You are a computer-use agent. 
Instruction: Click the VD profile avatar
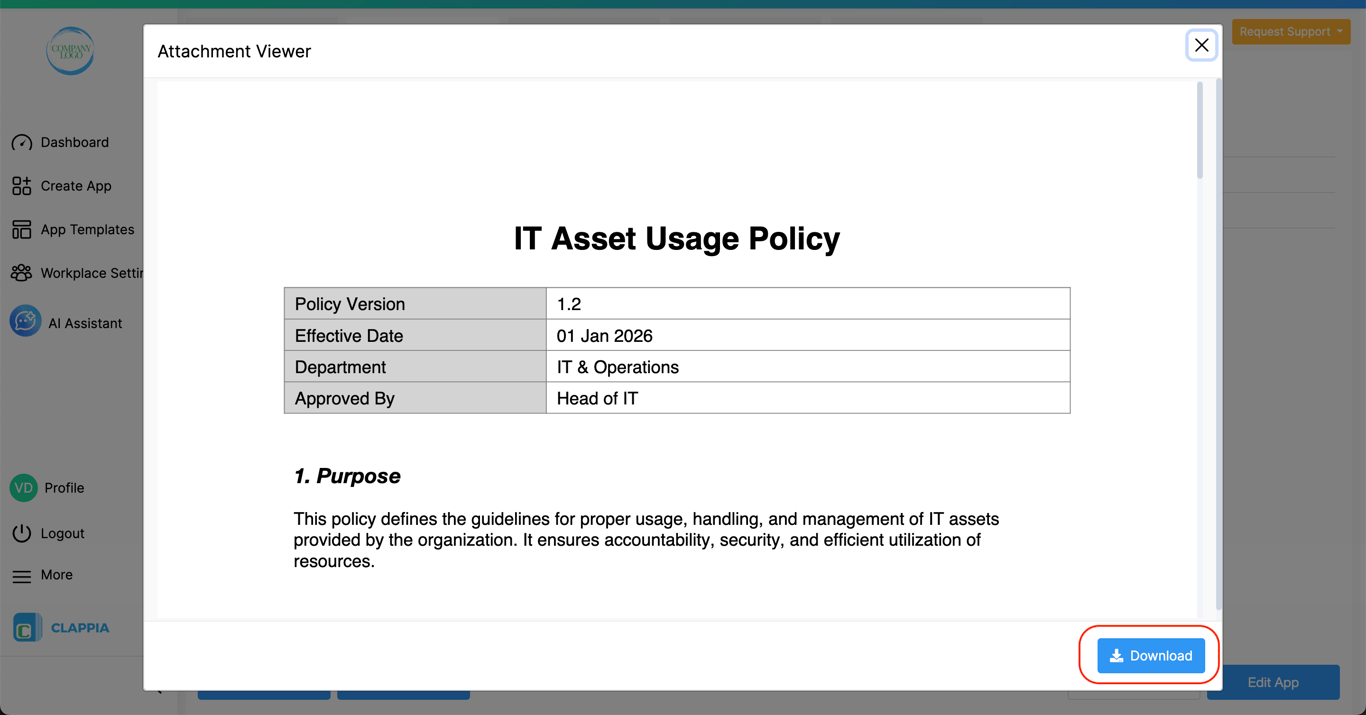pyautogui.click(x=23, y=488)
